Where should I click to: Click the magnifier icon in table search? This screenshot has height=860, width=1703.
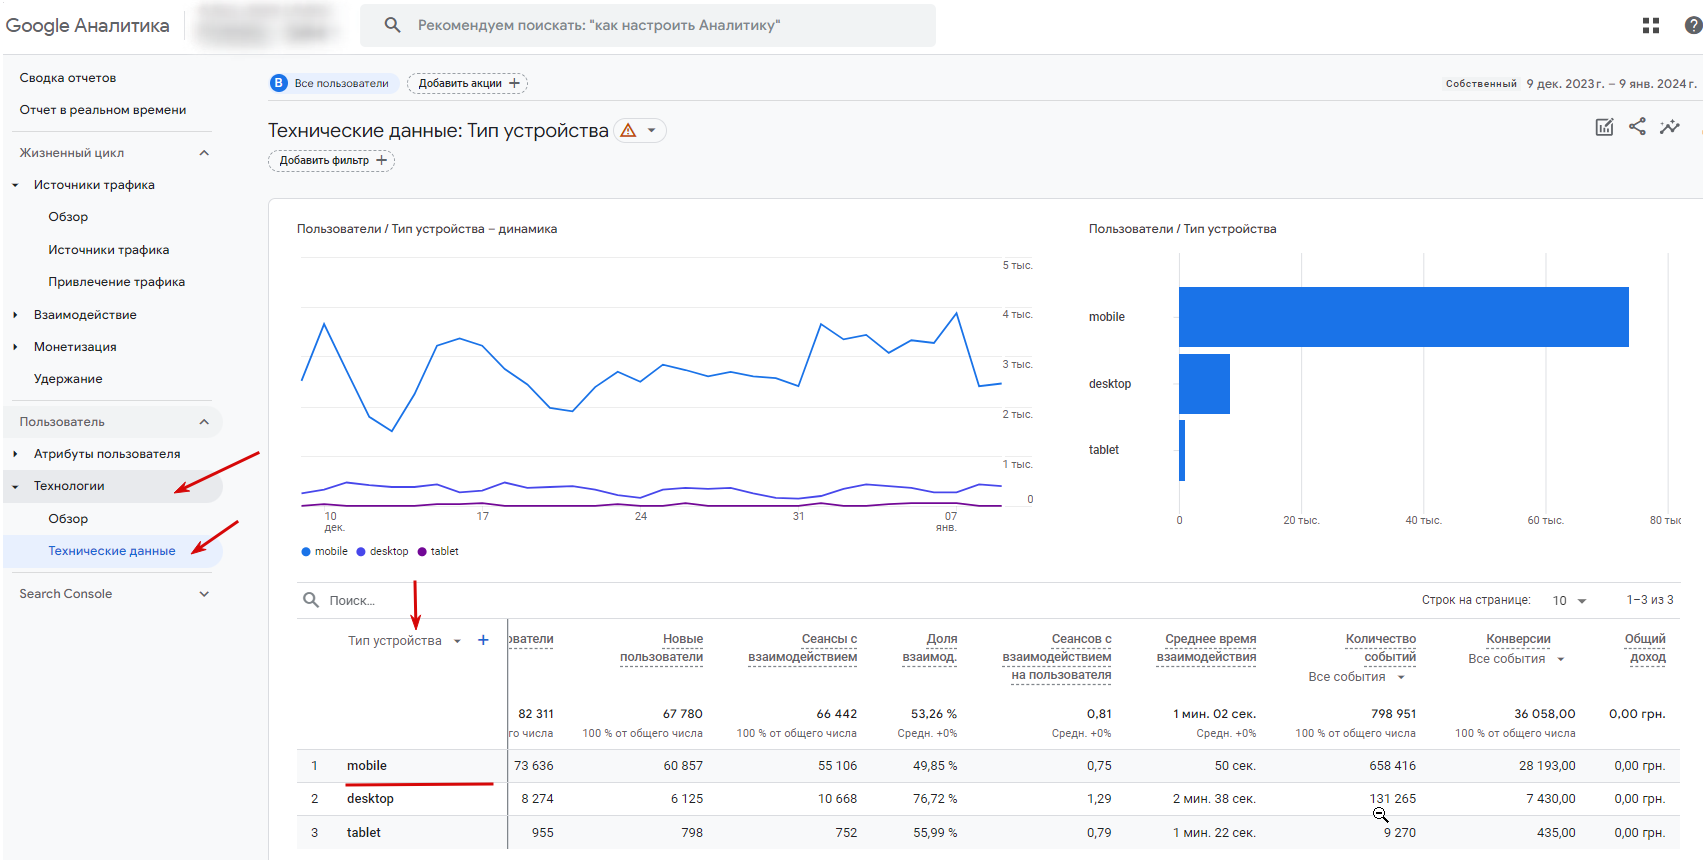click(x=311, y=600)
